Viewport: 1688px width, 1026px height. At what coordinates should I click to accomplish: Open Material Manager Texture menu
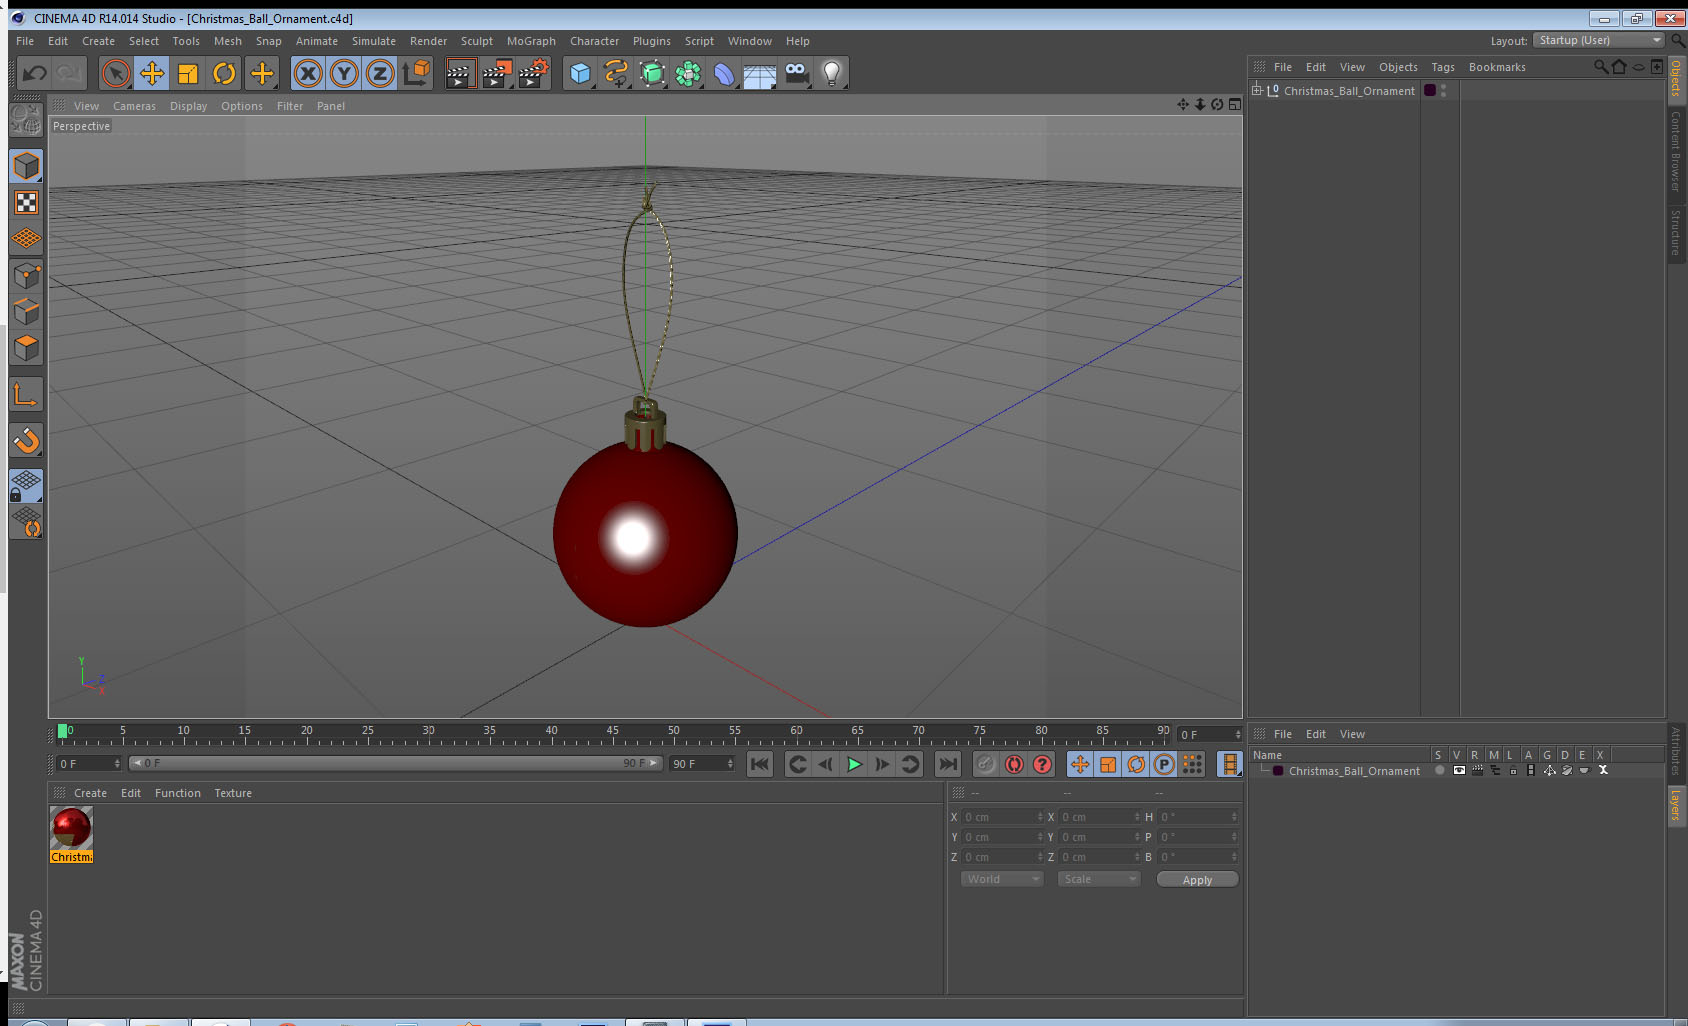coord(233,793)
